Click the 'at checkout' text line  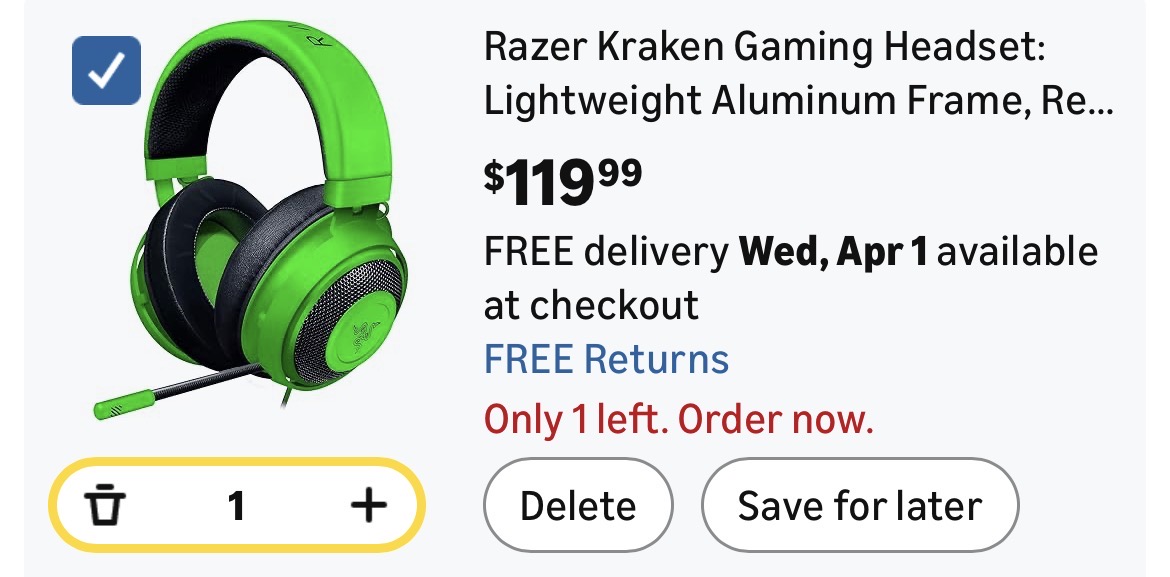tap(591, 305)
